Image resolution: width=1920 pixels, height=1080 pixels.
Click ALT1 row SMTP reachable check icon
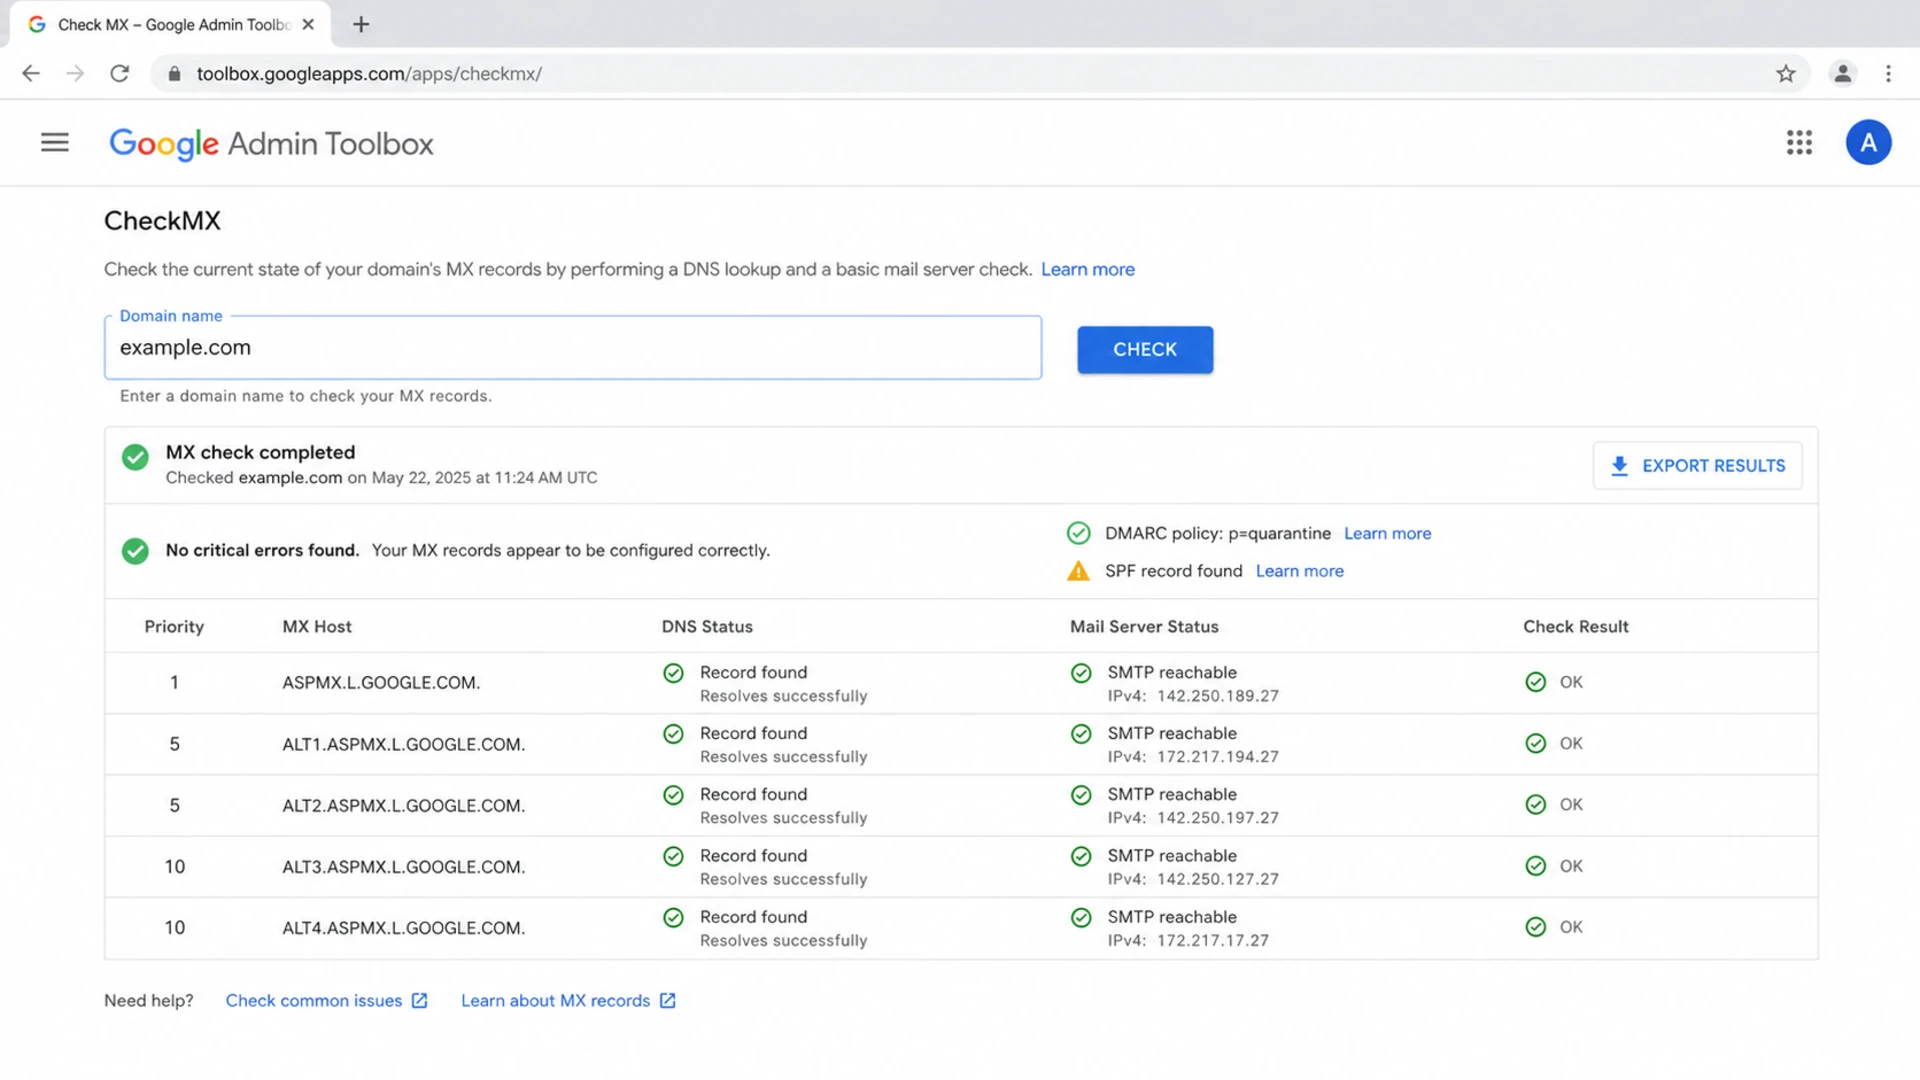click(1081, 734)
